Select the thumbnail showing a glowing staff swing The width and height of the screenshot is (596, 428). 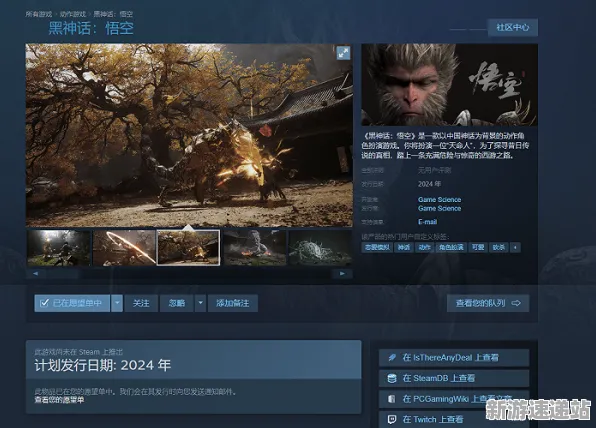tap(124, 248)
